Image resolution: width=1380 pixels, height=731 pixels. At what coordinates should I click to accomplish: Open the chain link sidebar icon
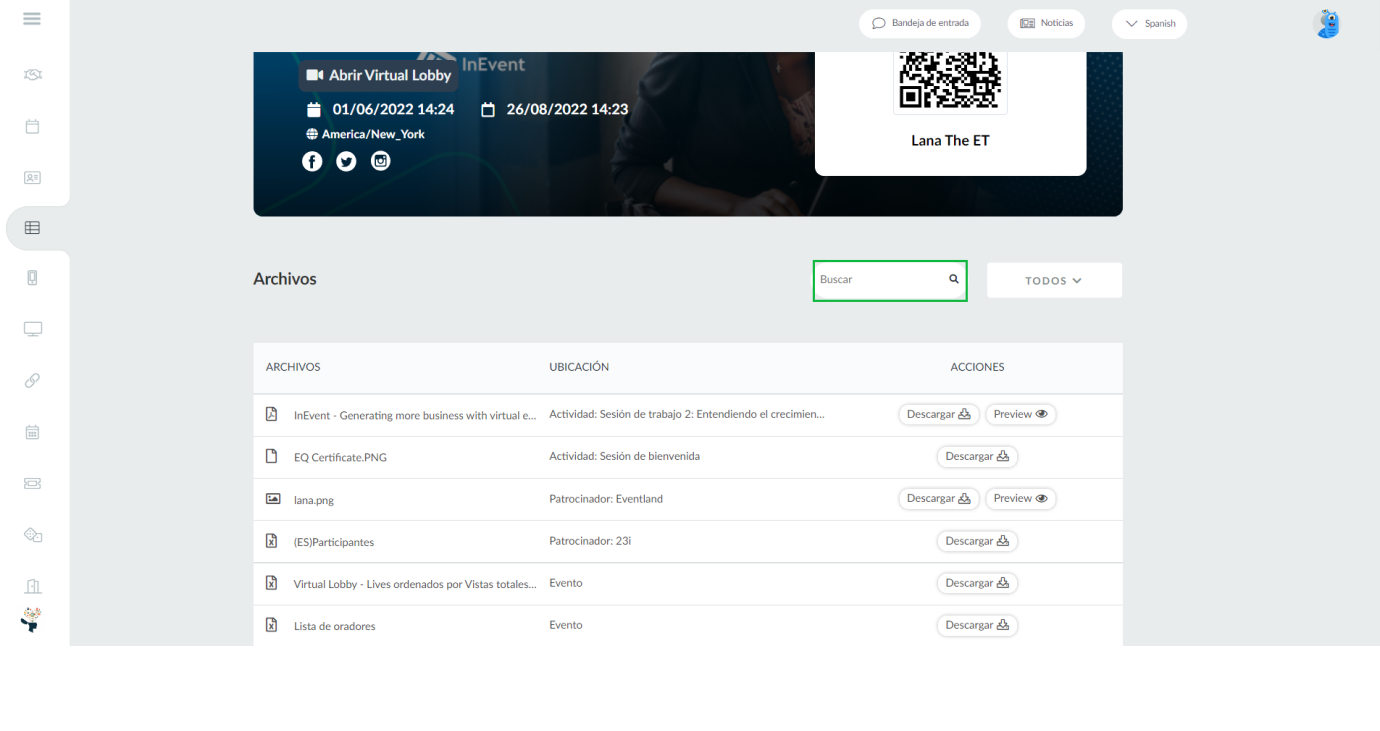coord(32,380)
